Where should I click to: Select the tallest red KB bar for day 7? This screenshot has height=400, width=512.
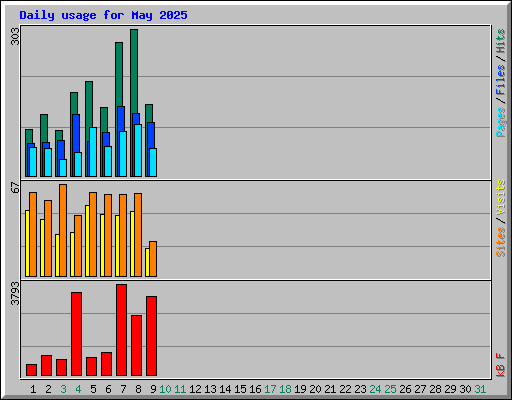click(x=121, y=330)
